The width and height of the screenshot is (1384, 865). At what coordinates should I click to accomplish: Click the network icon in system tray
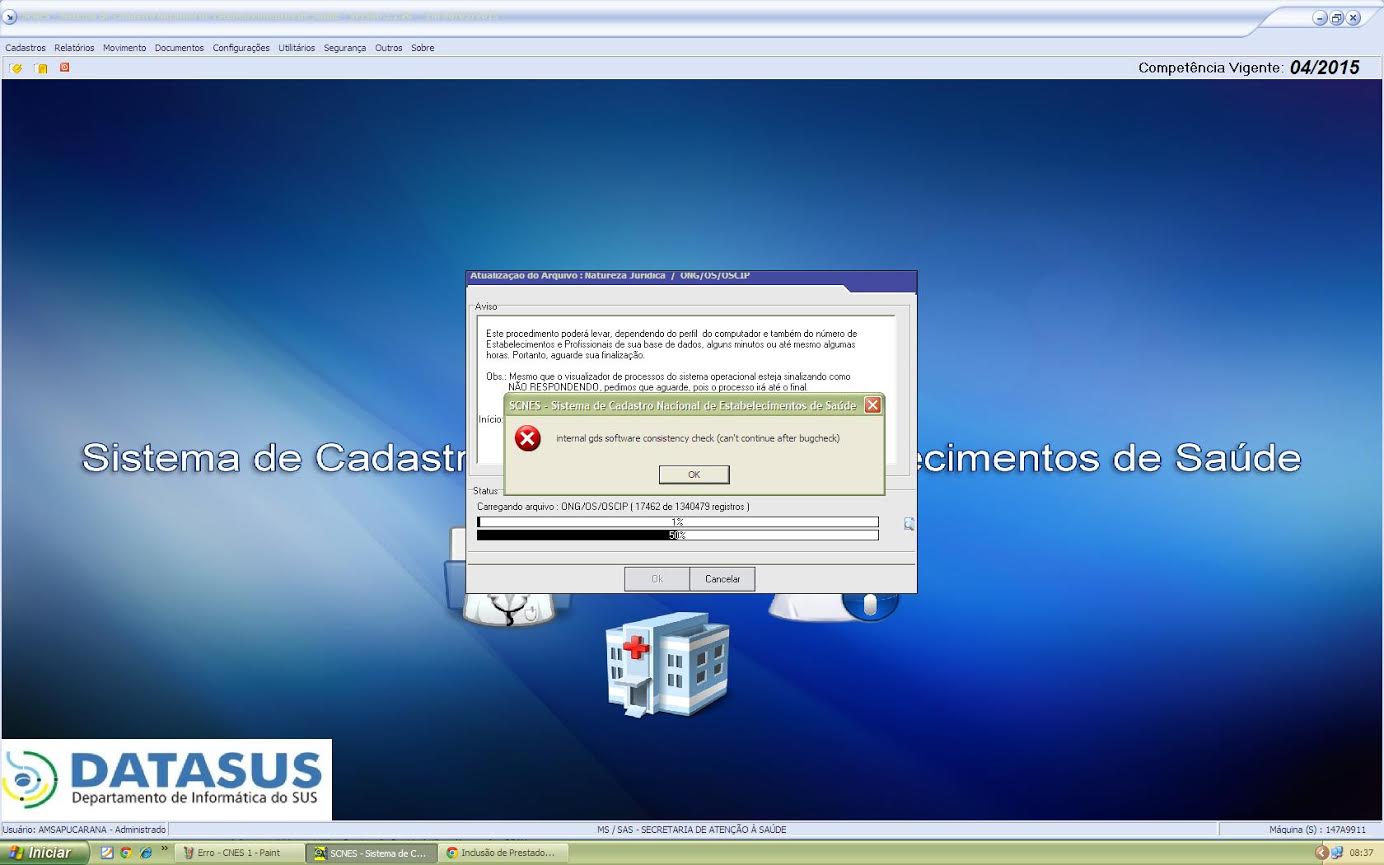(1336, 853)
